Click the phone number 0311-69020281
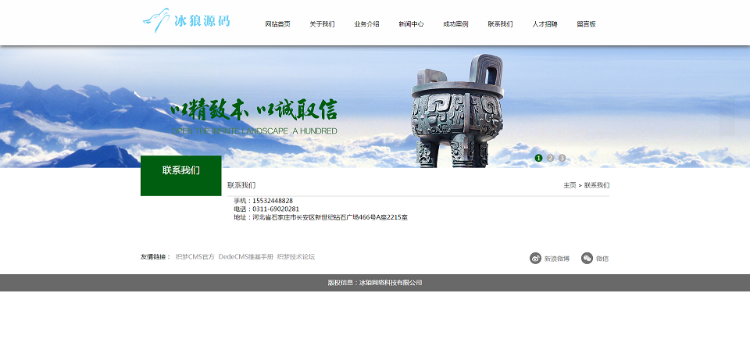Image resolution: width=750 pixels, height=361 pixels. (x=276, y=209)
